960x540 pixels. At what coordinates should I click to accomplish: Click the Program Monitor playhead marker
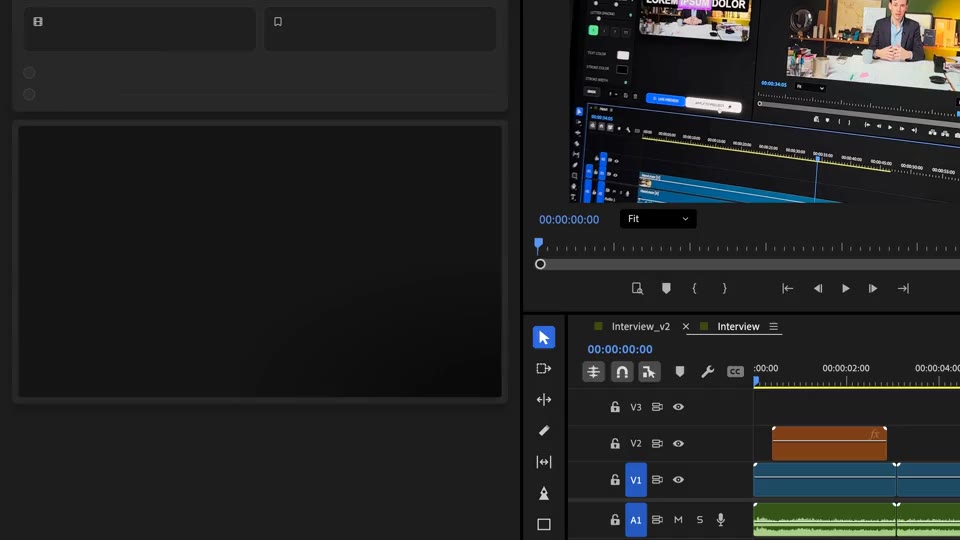point(538,244)
